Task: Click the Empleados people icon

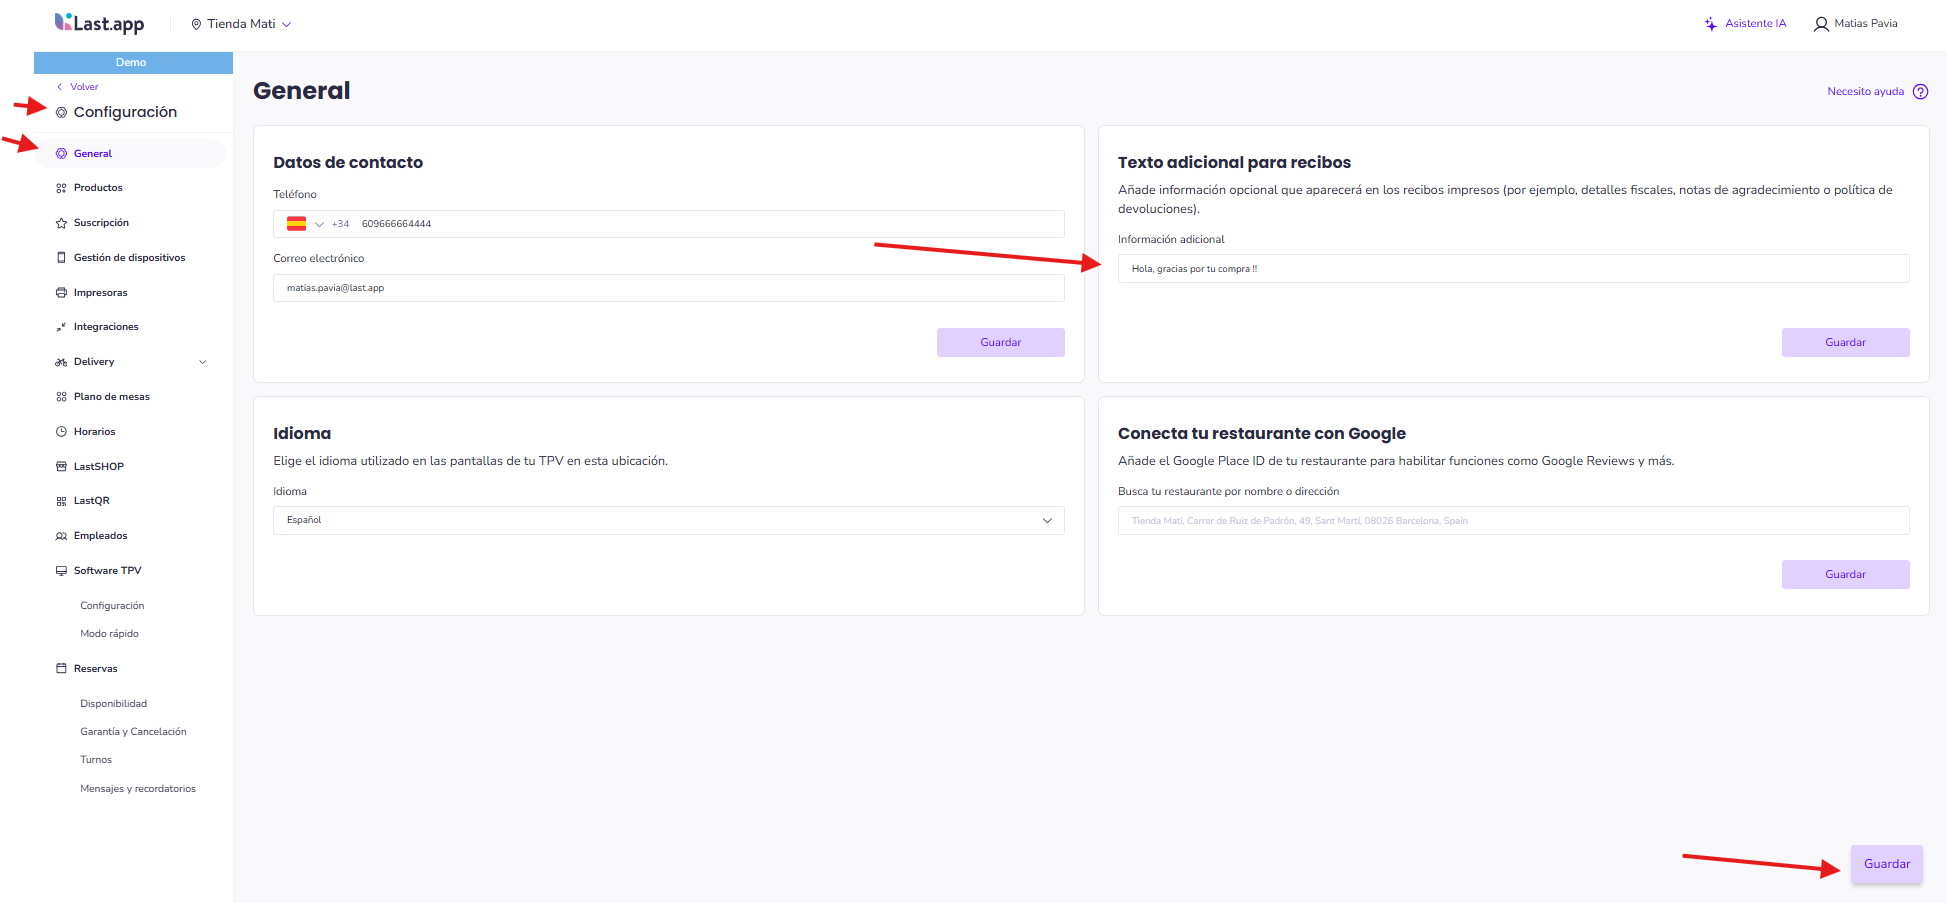Action: (x=61, y=536)
